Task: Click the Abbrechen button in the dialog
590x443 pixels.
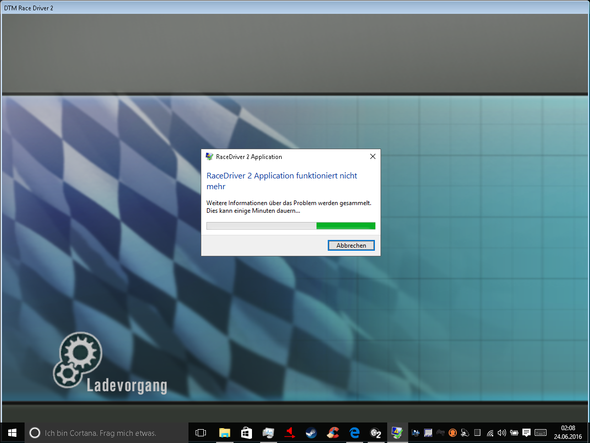Action: pyautogui.click(x=351, y=245)
